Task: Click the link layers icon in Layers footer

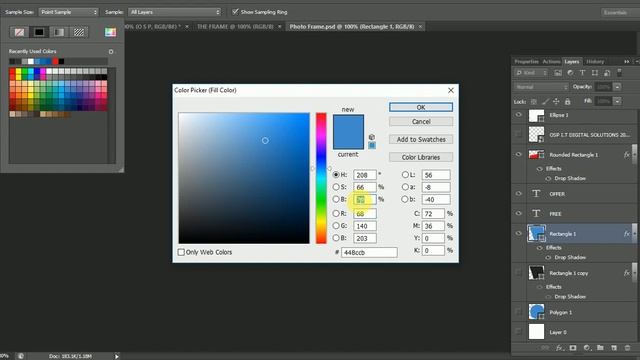Action: (545, 348)
